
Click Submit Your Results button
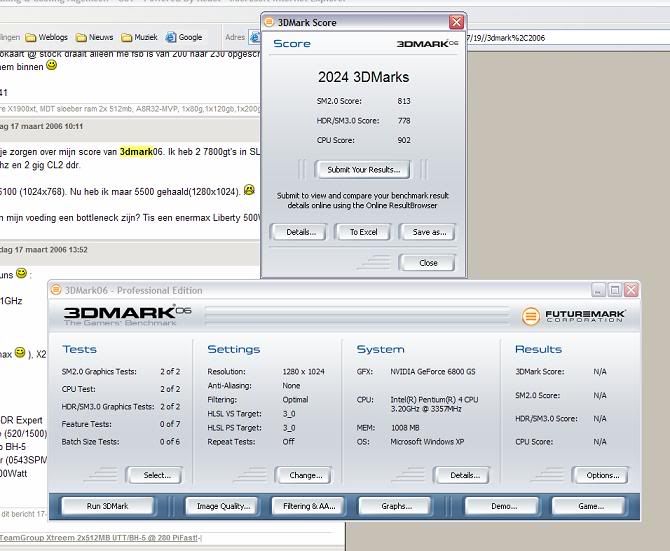[x=362, y=170]
